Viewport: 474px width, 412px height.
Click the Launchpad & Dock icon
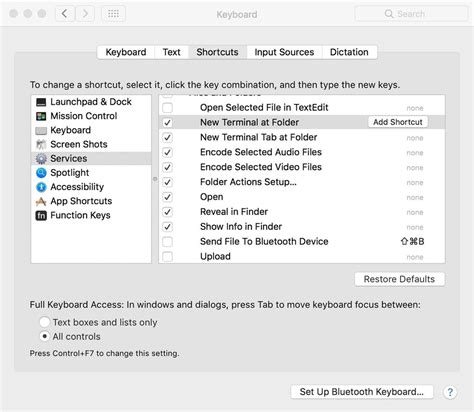(x=41, y=102)
